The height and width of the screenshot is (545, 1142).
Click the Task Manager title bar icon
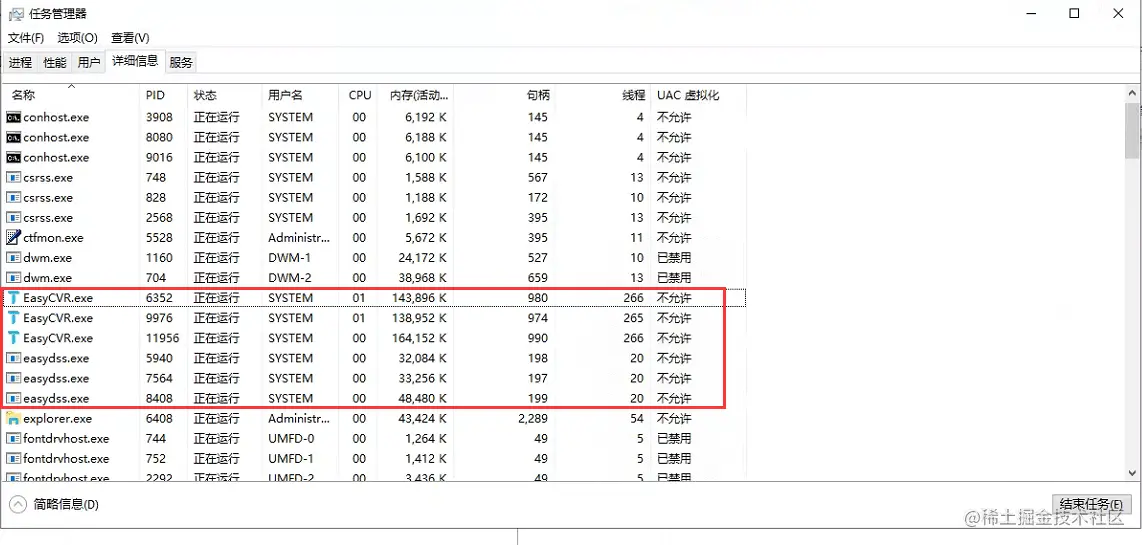pyautogui.click(x=16, y=13)
